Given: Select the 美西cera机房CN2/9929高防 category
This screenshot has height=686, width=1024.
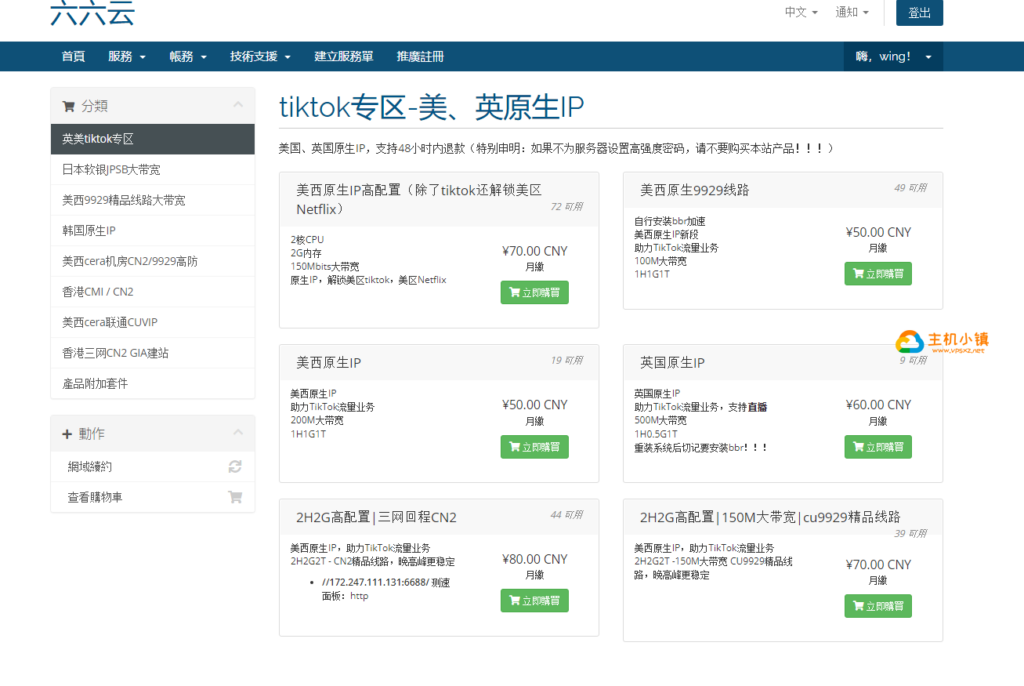Looking at the screenshot, I should [153, 261].
